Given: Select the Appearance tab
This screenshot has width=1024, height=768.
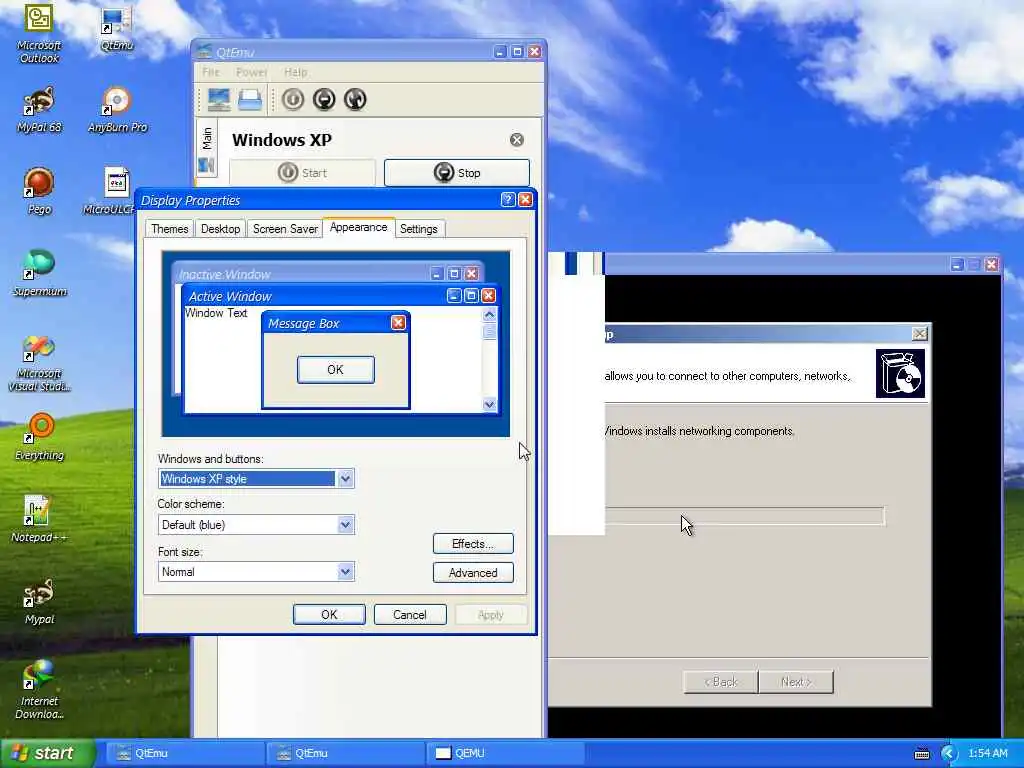Looking at the screenshot, I should 359,227.
